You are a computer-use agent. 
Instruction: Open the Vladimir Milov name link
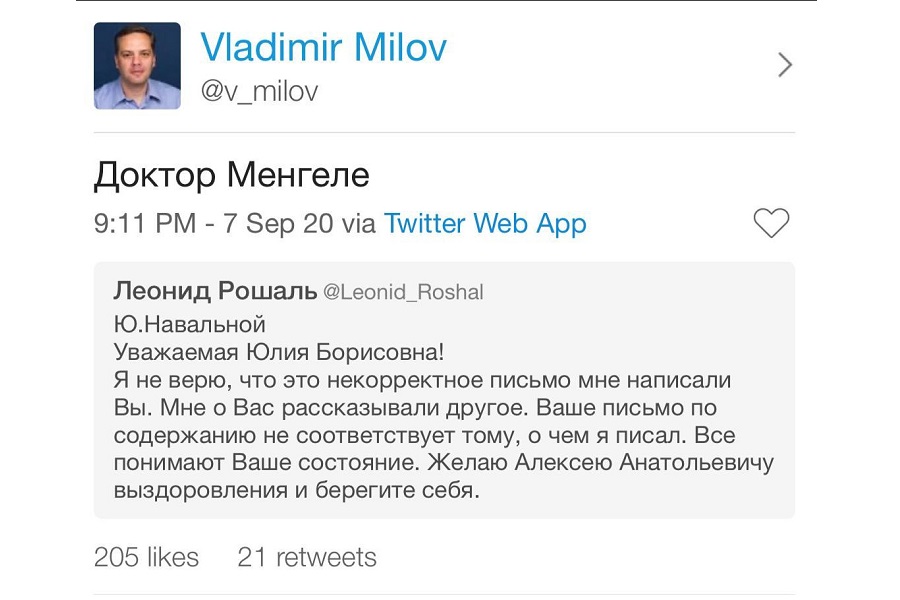323,47
